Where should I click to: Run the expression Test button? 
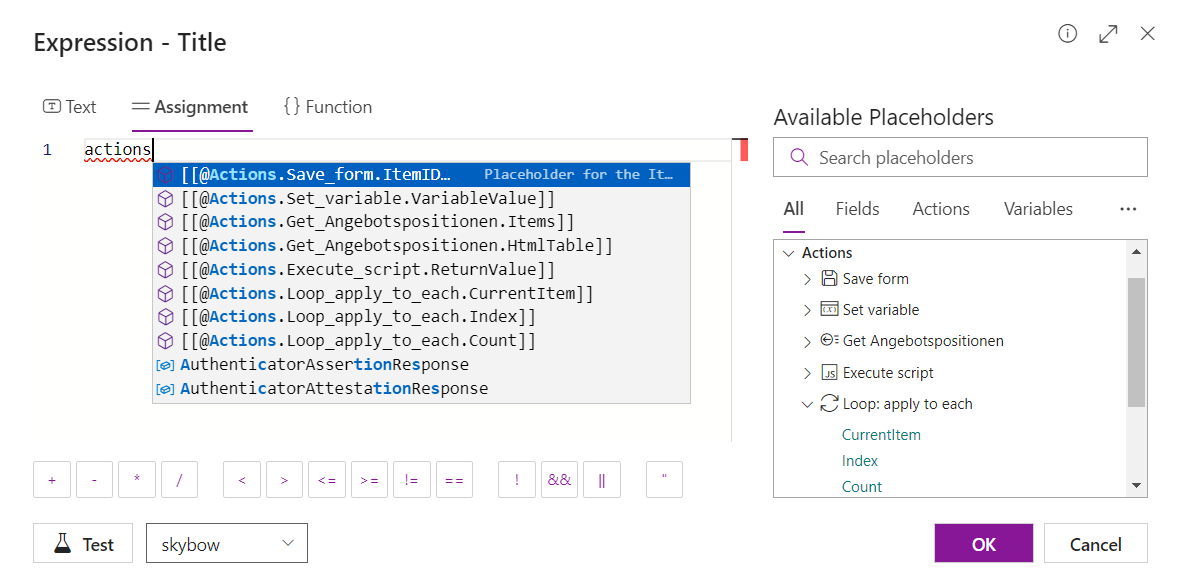tap(83, 543)
